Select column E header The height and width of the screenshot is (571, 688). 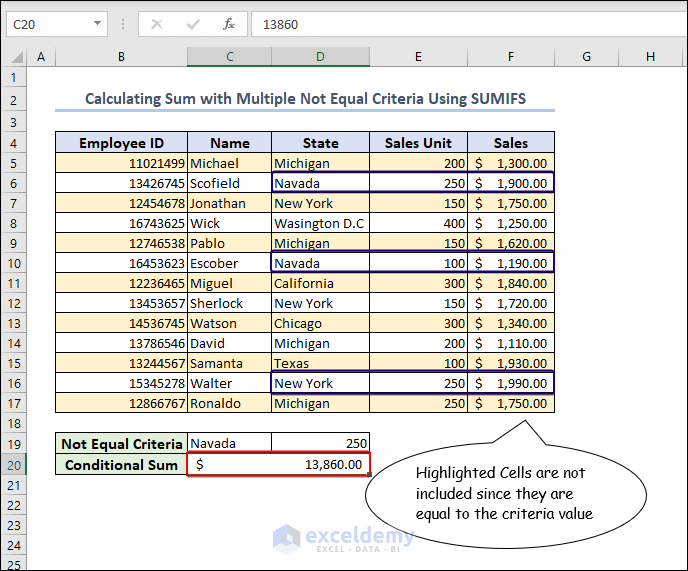click(419, 57)
